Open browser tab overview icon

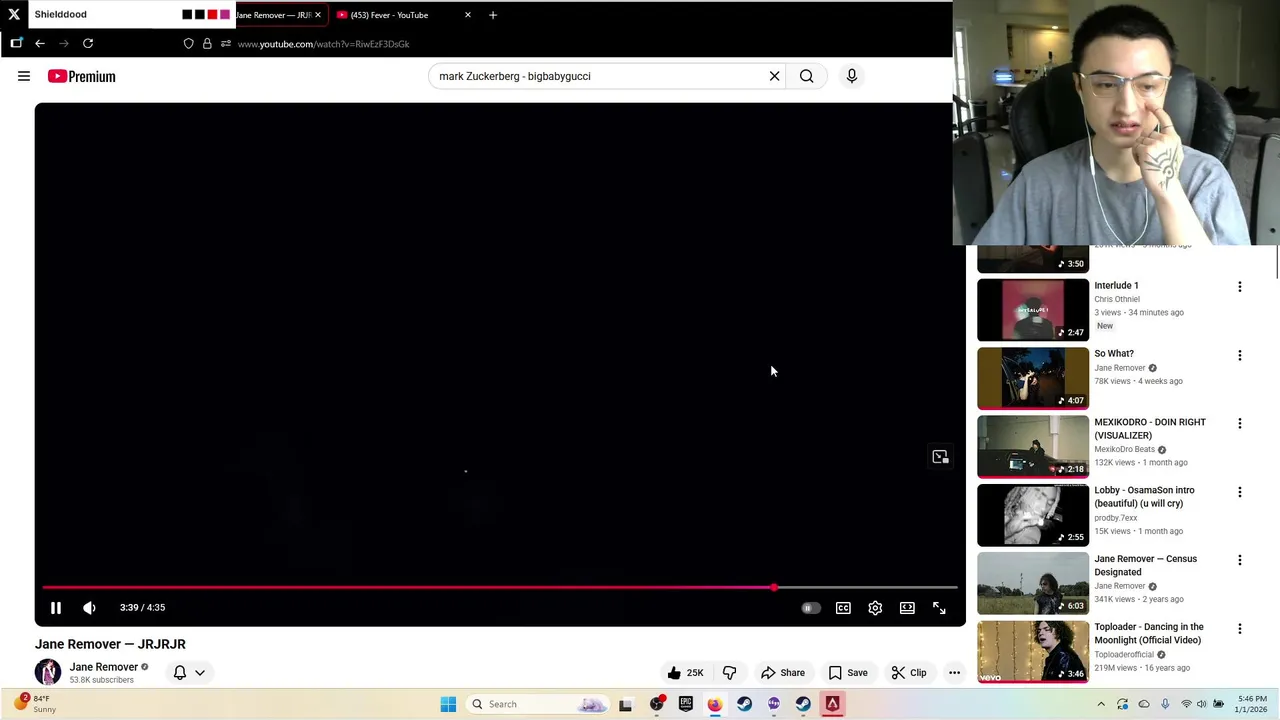pyautogui.click(x=16, y=44)
